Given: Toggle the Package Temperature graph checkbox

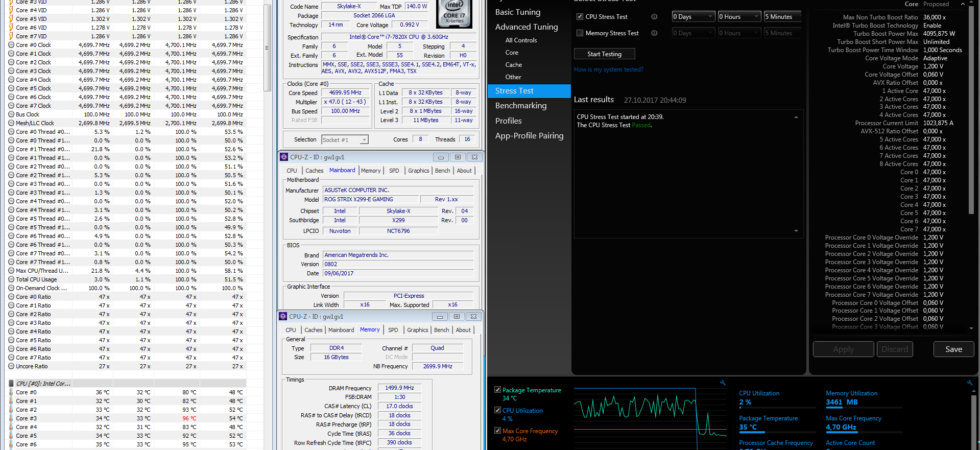Looking at the screenshot, I should click(x=498, y=389).
